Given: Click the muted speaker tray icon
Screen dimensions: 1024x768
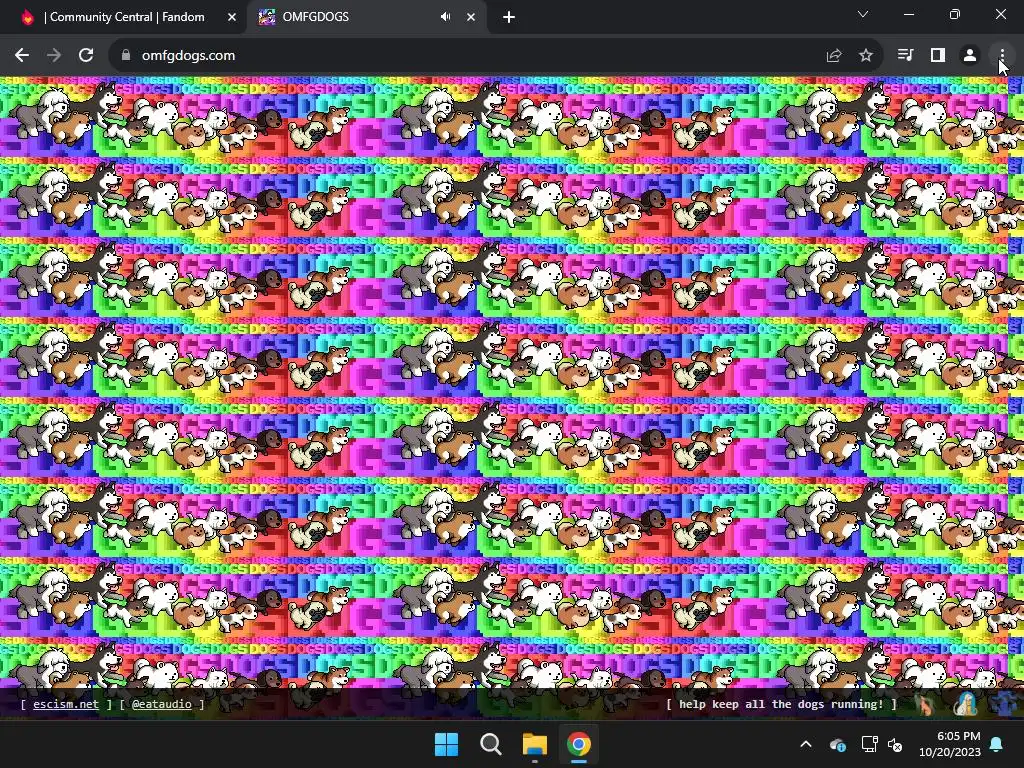Looking at the screenshot, I should point(895,744).
